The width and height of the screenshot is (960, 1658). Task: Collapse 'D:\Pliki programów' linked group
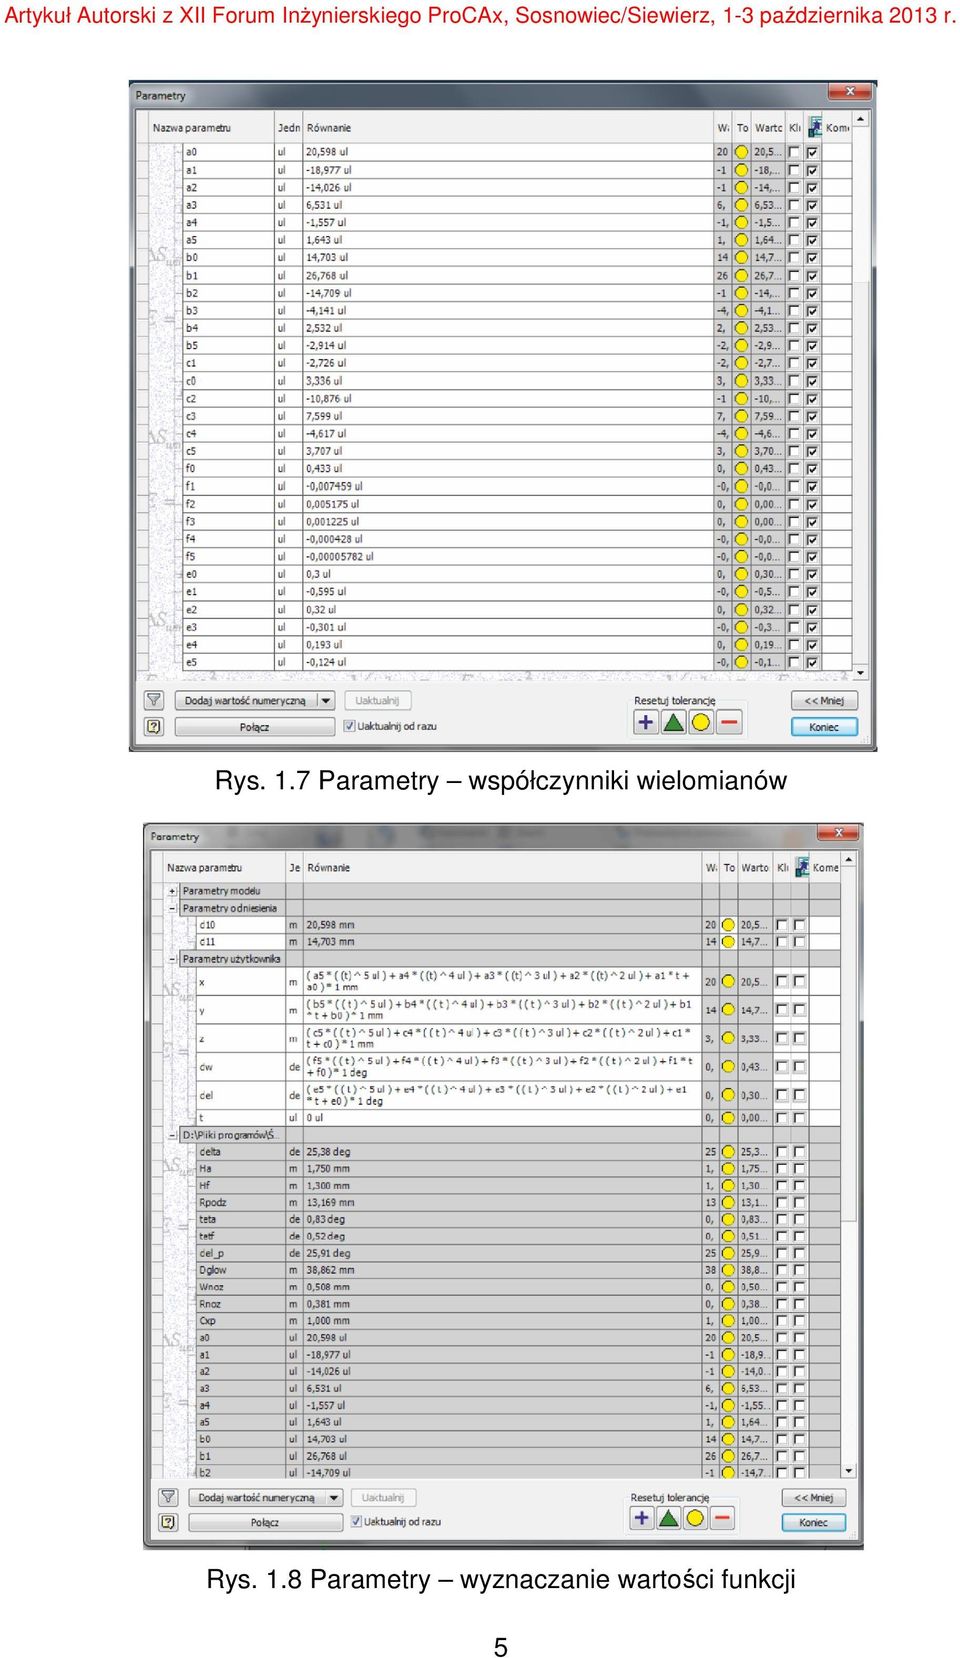[x=172, y=1135]
